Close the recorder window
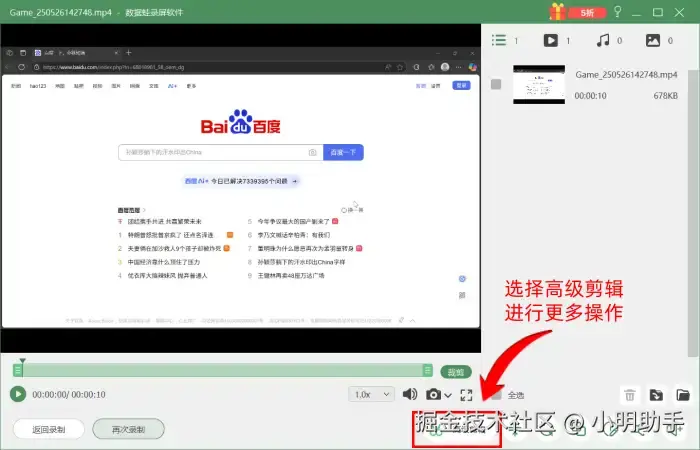 679,12
